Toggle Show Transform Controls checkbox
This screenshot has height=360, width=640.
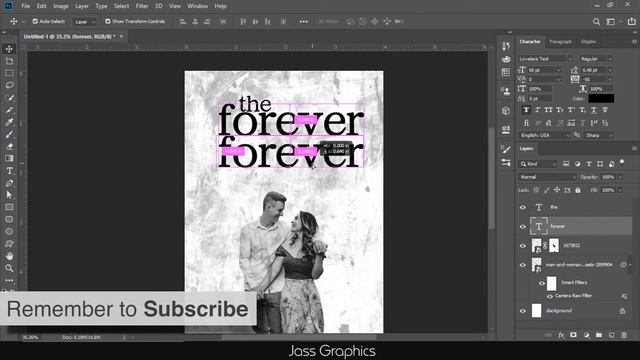coord(108,21)
